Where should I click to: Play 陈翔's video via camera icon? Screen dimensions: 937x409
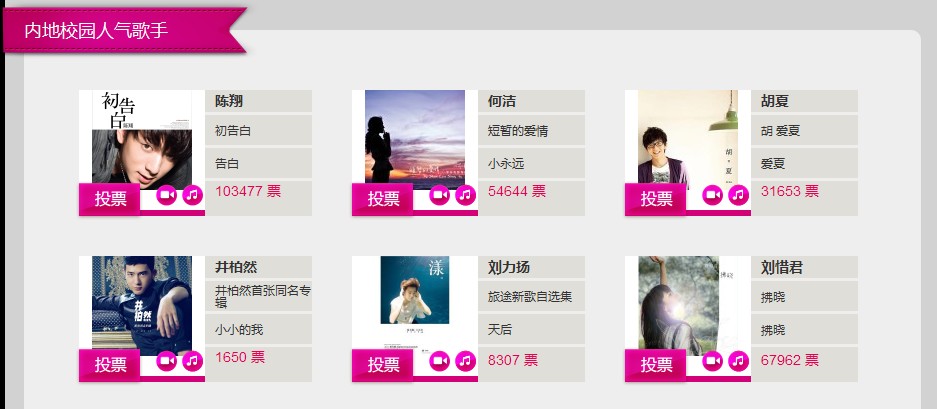[167, 195]
